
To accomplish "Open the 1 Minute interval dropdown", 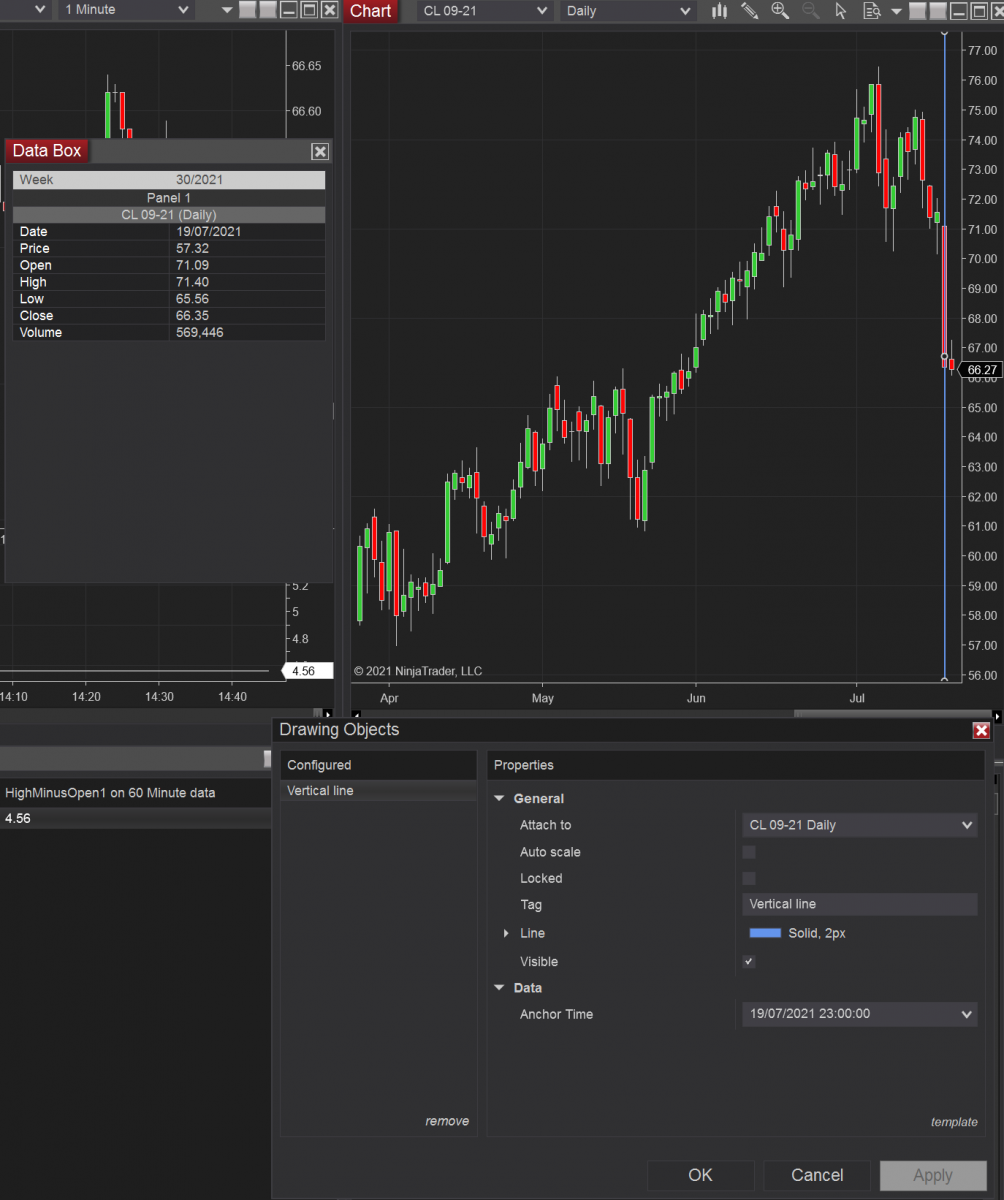I will [x=125, y=10].
